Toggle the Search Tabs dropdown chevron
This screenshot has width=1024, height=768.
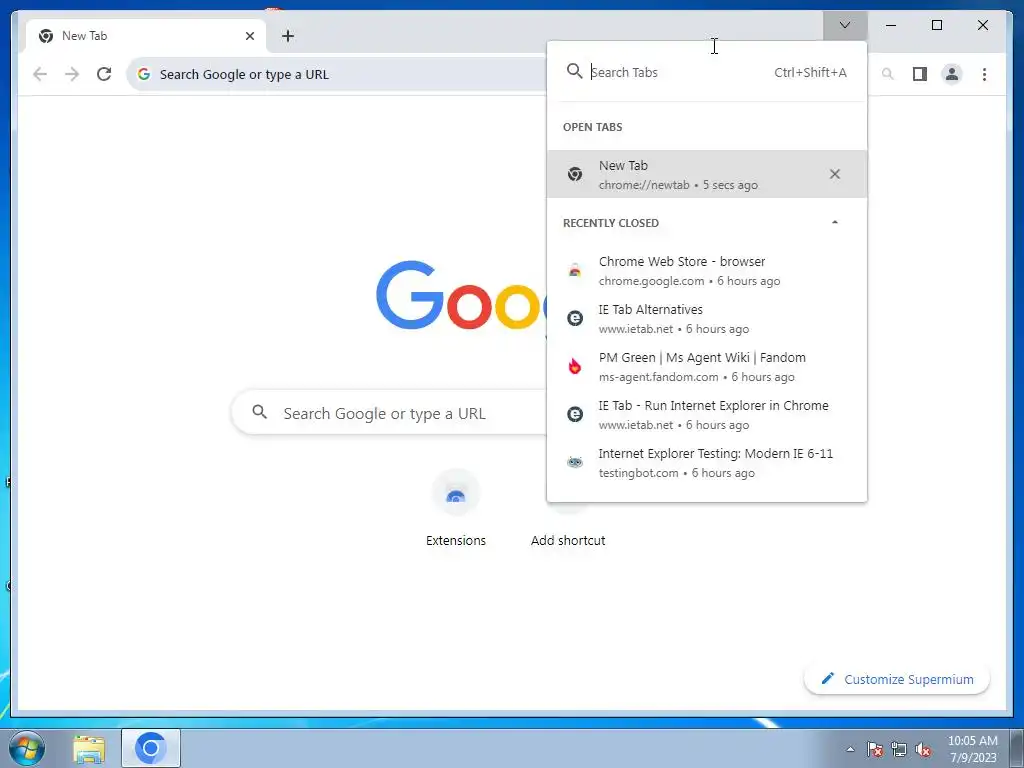pos(845,25)
